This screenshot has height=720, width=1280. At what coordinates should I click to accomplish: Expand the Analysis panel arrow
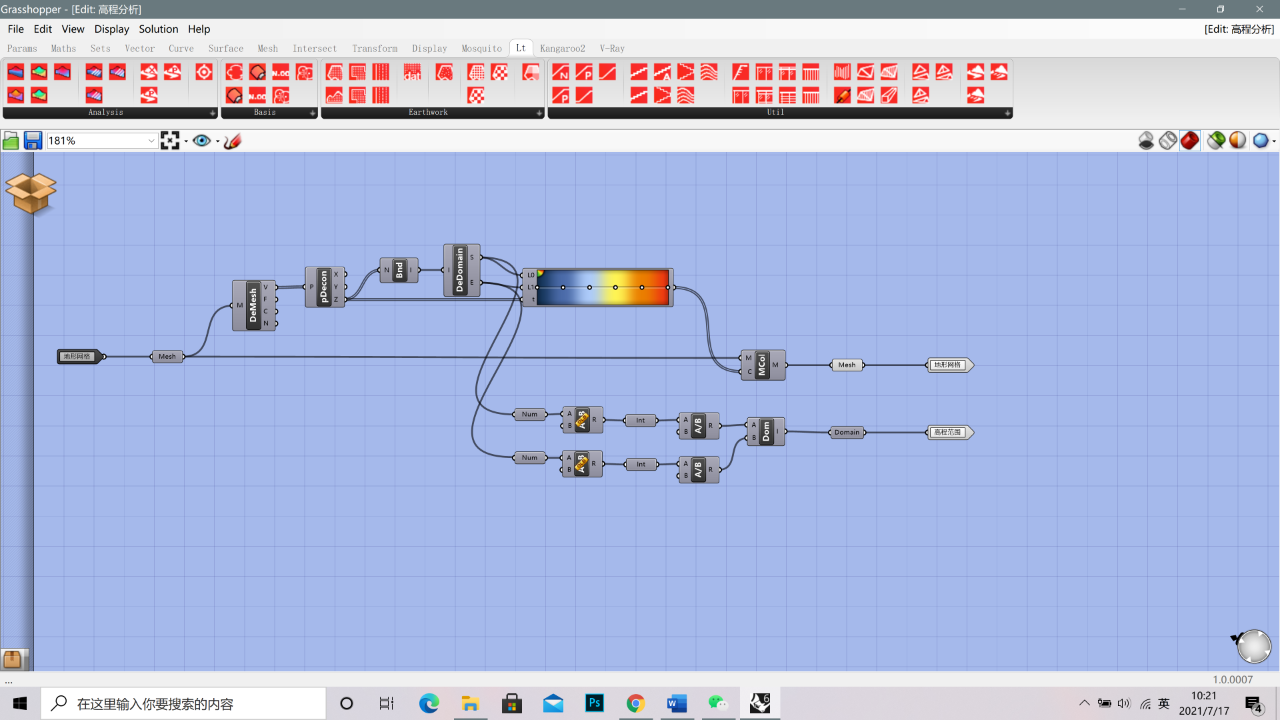click(x=212, y=113)
